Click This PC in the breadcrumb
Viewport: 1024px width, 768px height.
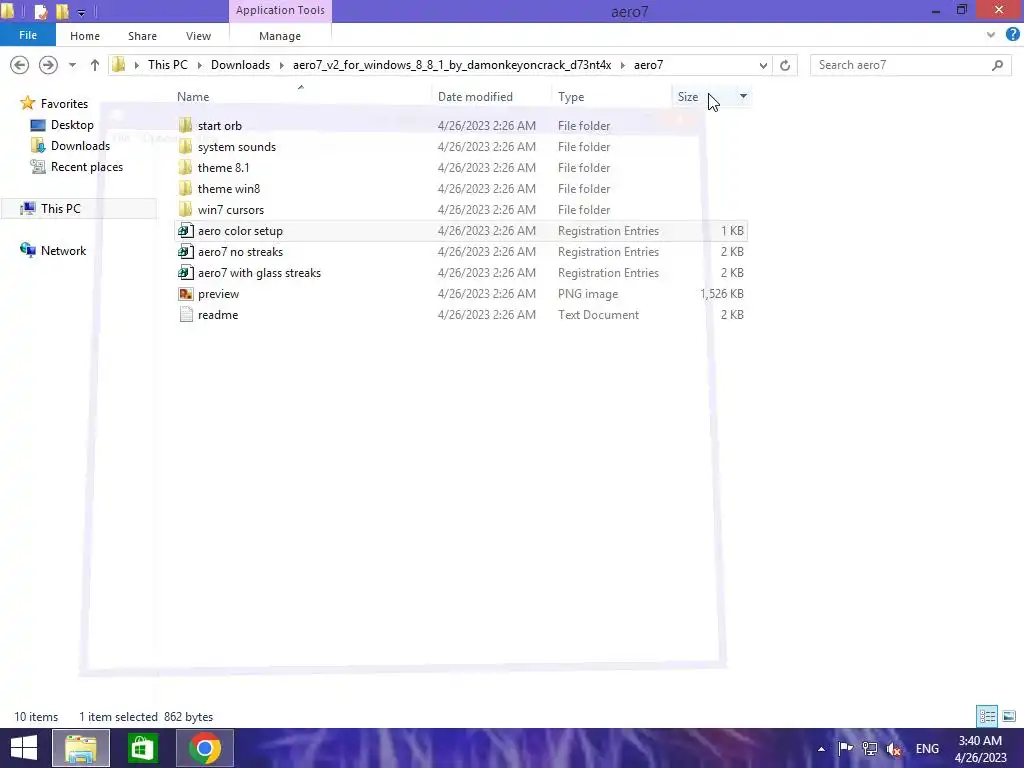167,65
